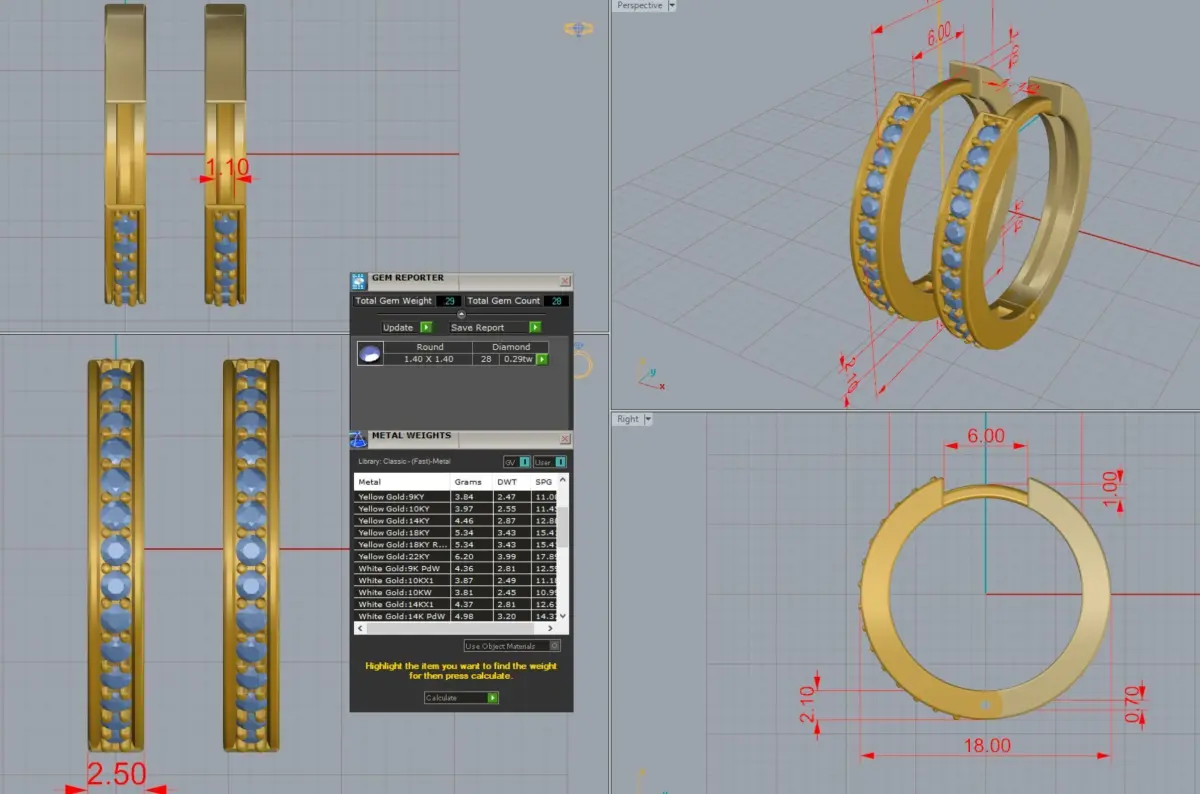Open the Perspective viewport dropdown arrow
Viewport: 1200px width, 794px height.
point(672,6)
